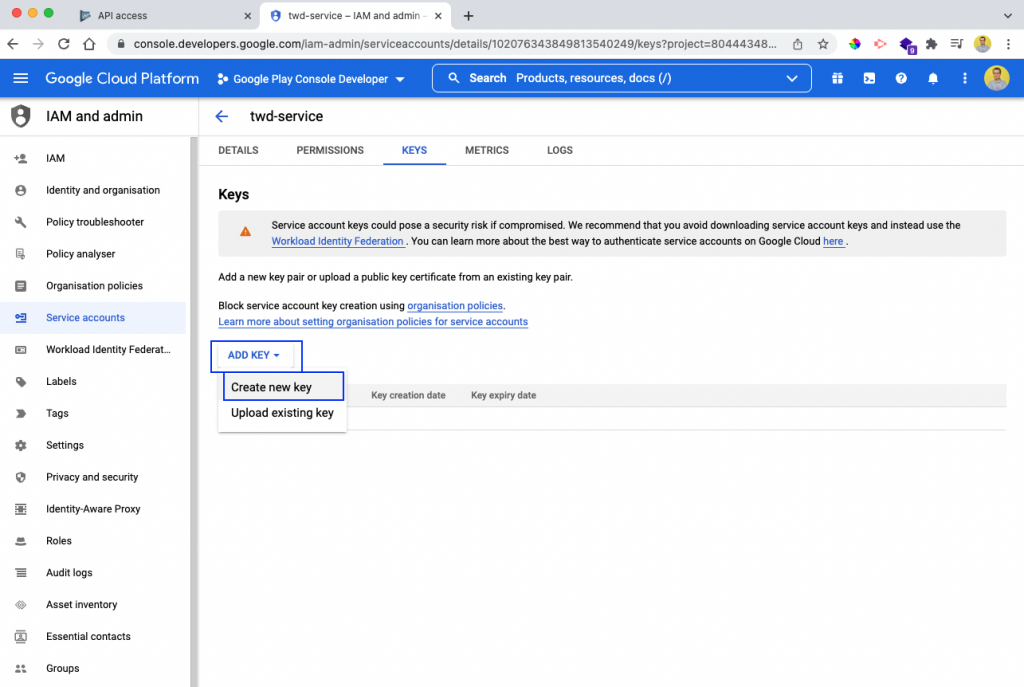Open Workload Identity Federation in the sidebar
1024x687 pixels.
[x=93, y=349]
